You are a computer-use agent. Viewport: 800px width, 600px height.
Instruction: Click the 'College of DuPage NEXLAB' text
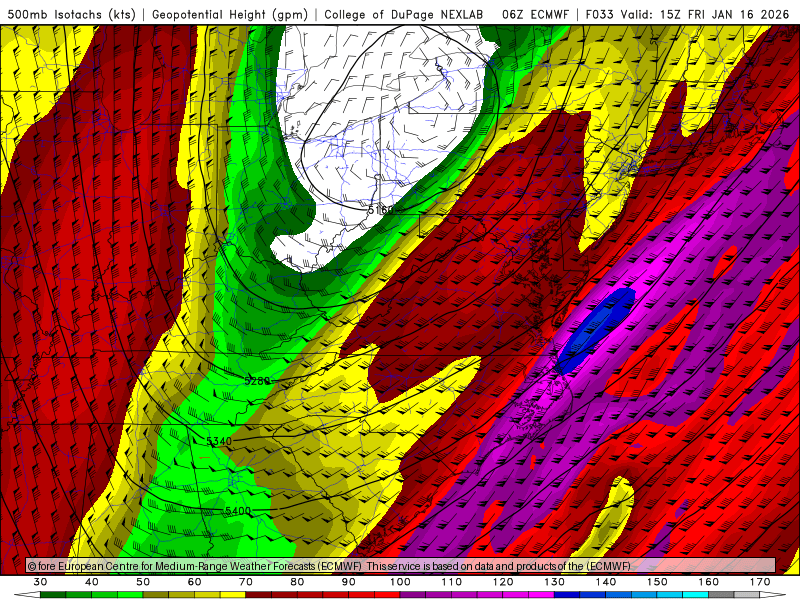404,15
